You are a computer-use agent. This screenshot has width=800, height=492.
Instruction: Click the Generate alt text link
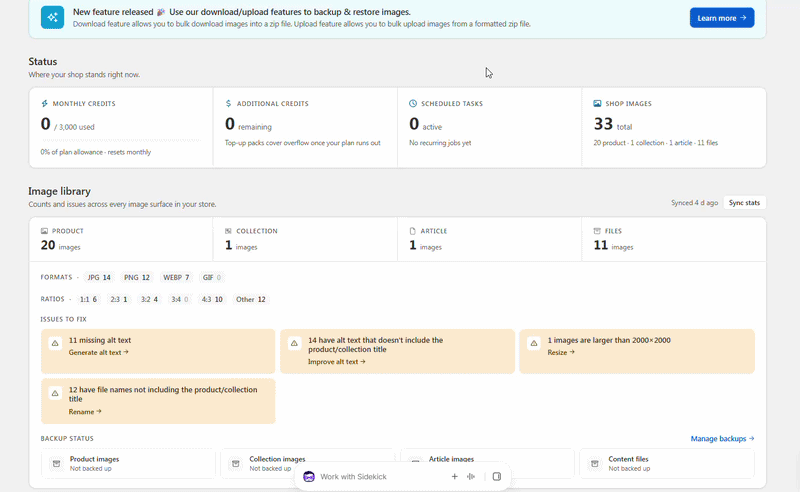[98, 353]
